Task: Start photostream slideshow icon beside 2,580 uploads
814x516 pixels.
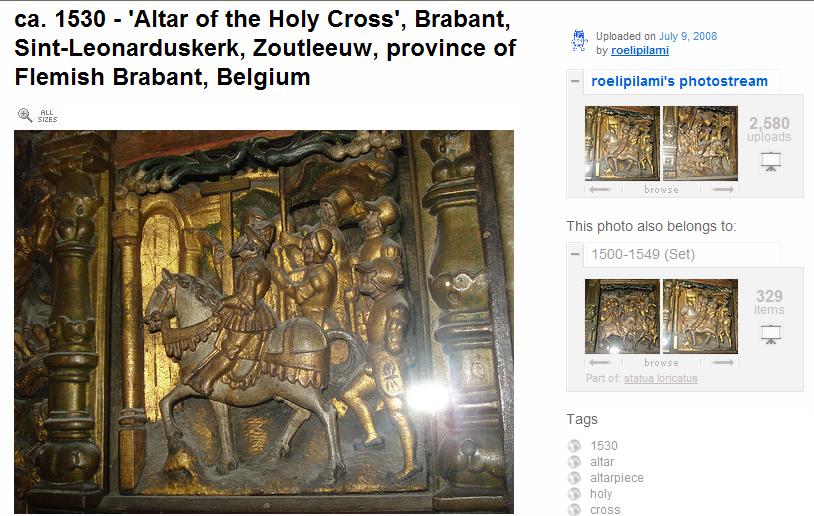Action: pos(770,161)
